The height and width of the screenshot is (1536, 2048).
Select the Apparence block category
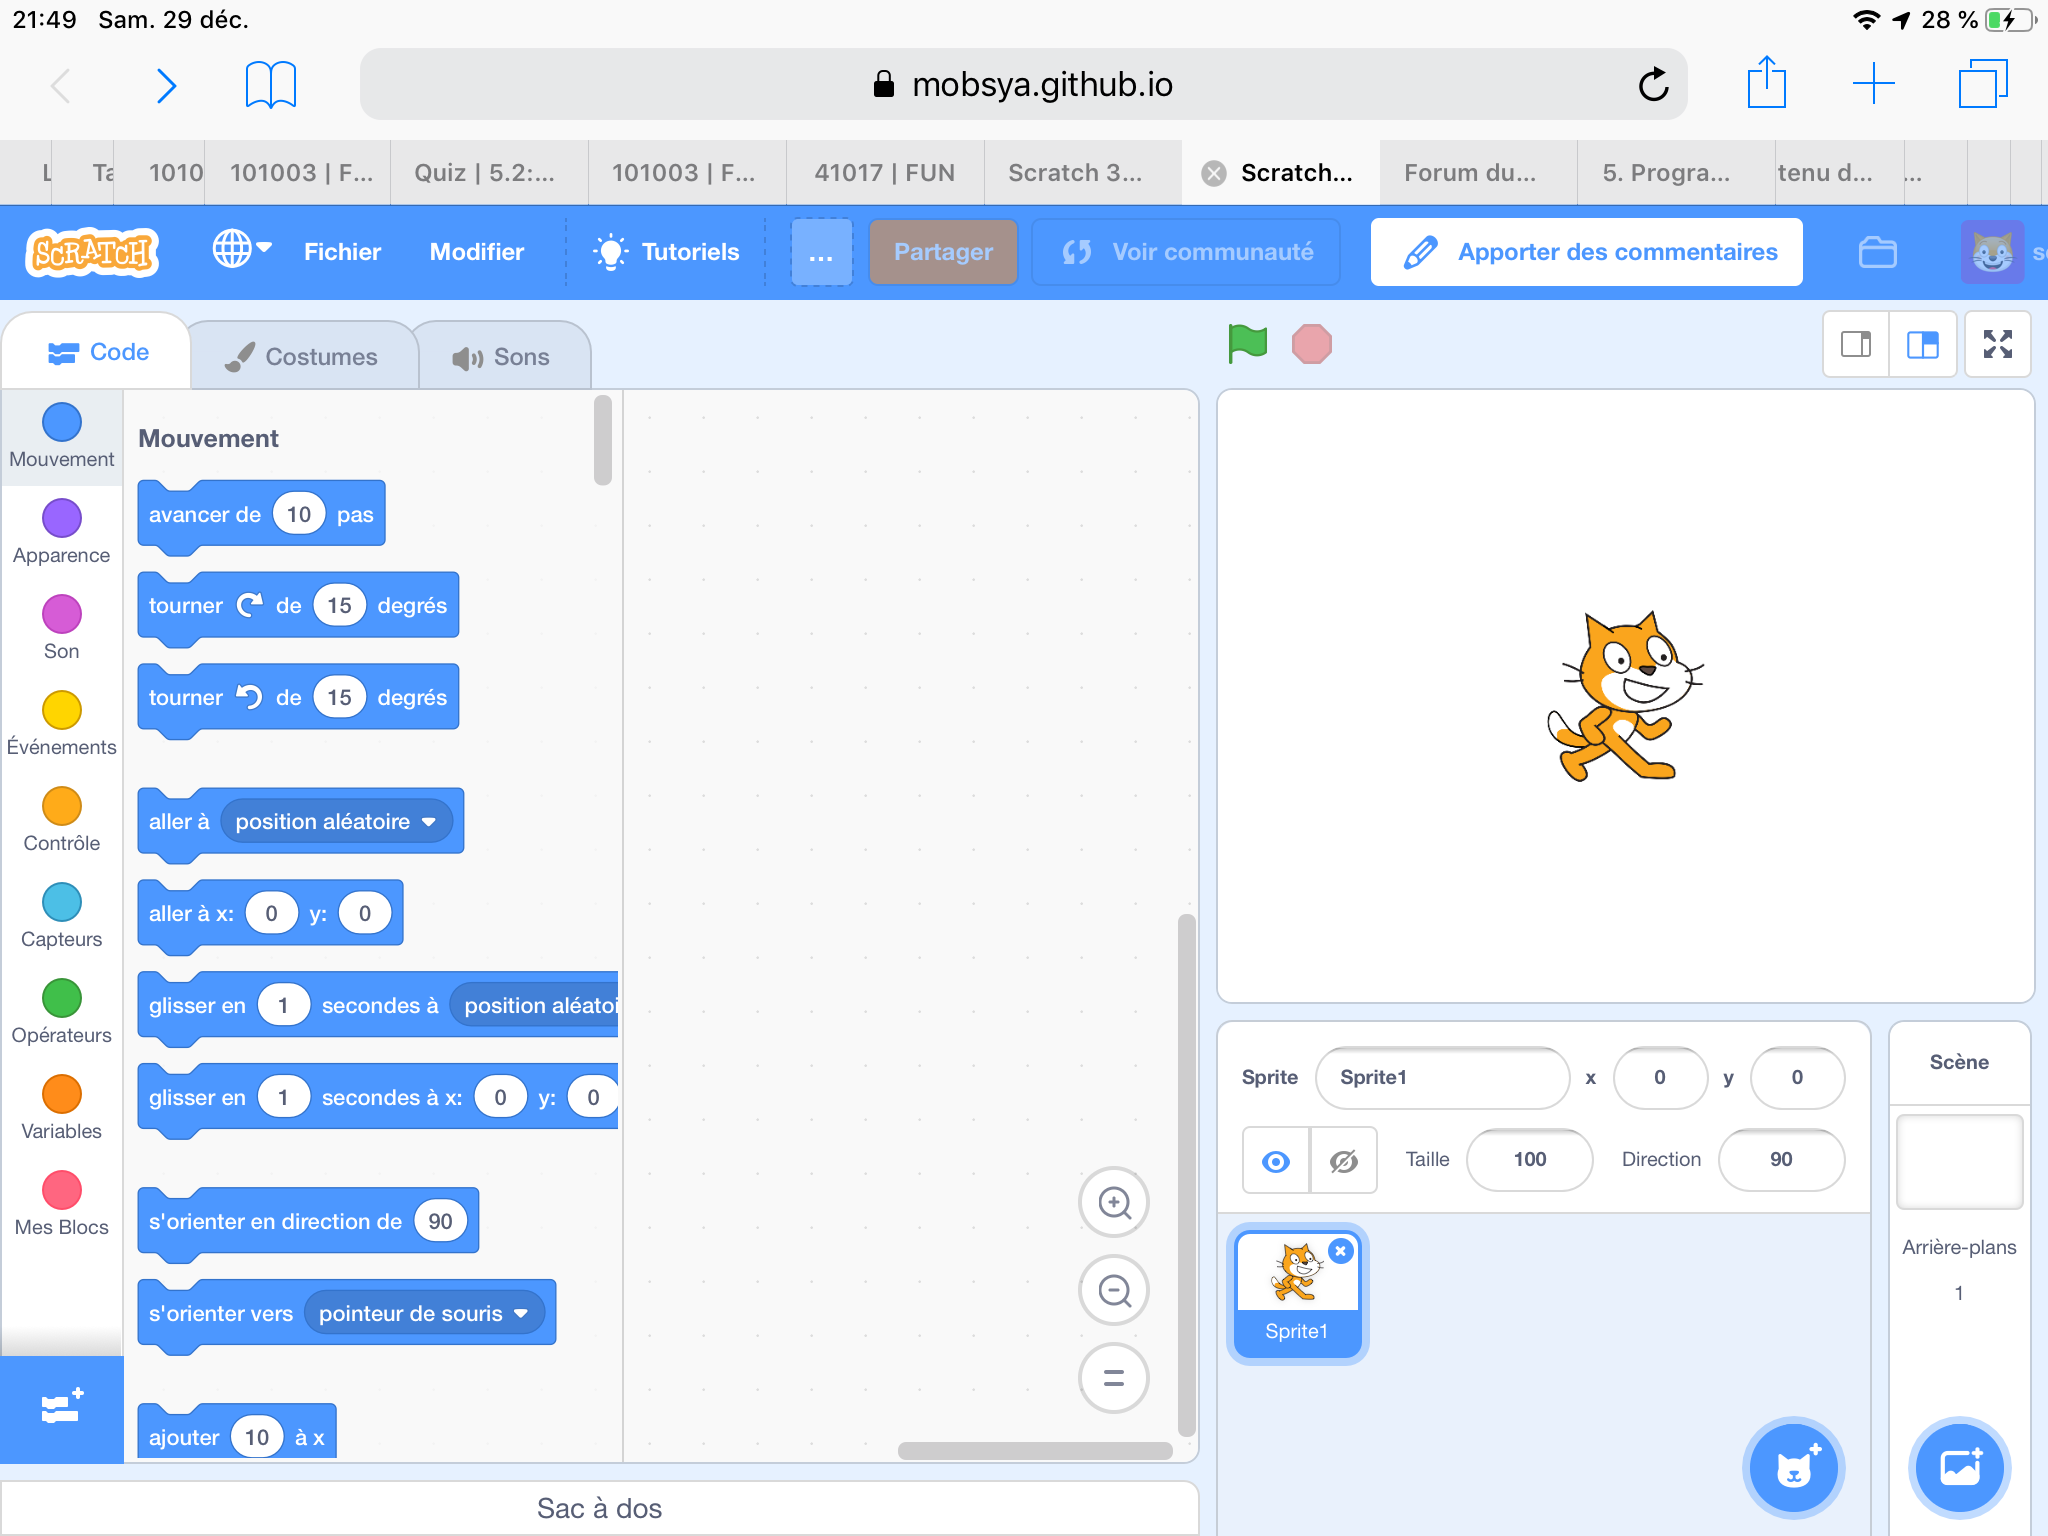(x=62, y=532)
